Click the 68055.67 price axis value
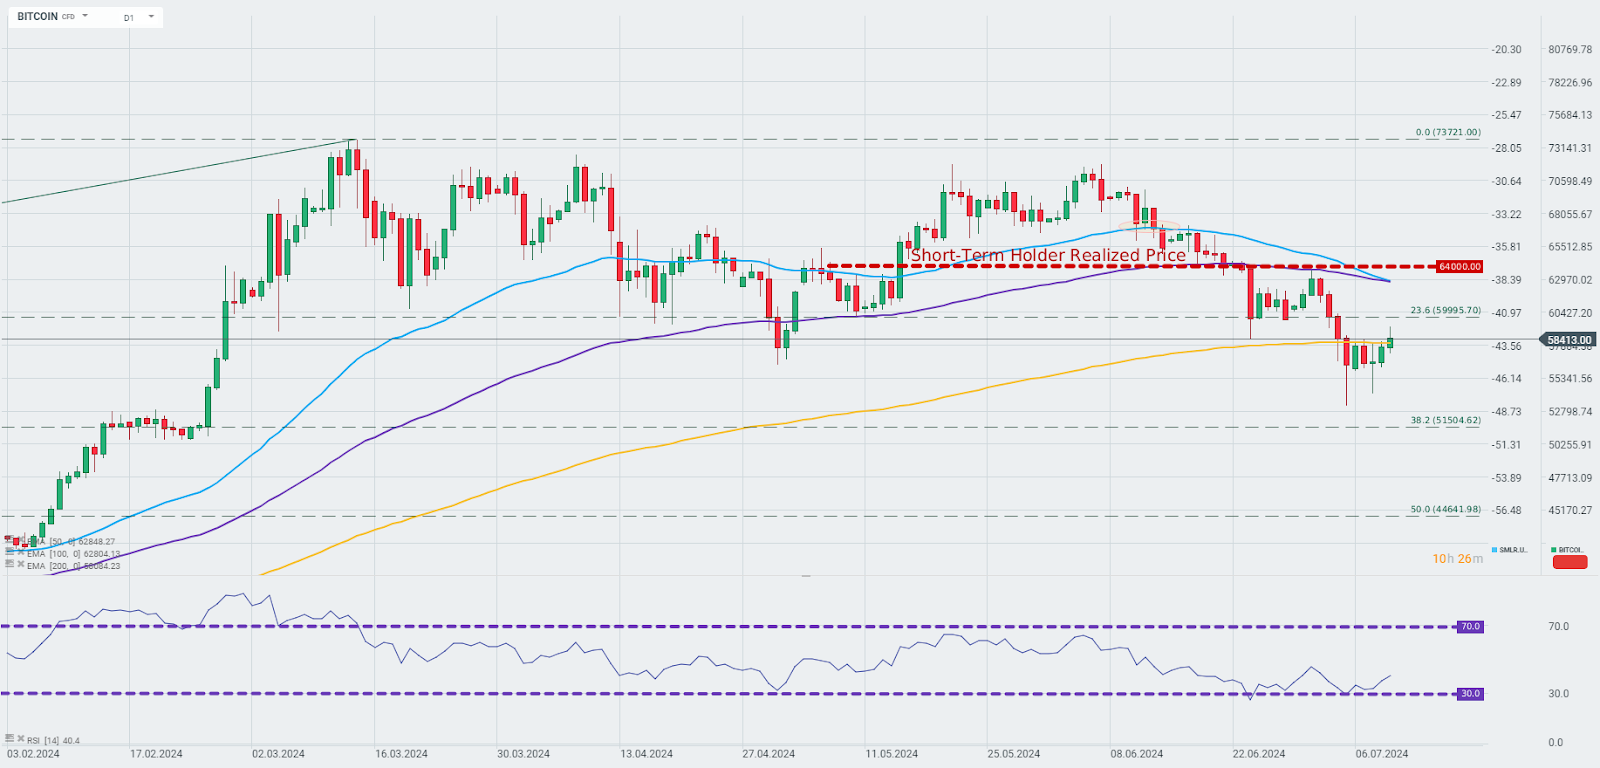 (x=1570, y=214)
